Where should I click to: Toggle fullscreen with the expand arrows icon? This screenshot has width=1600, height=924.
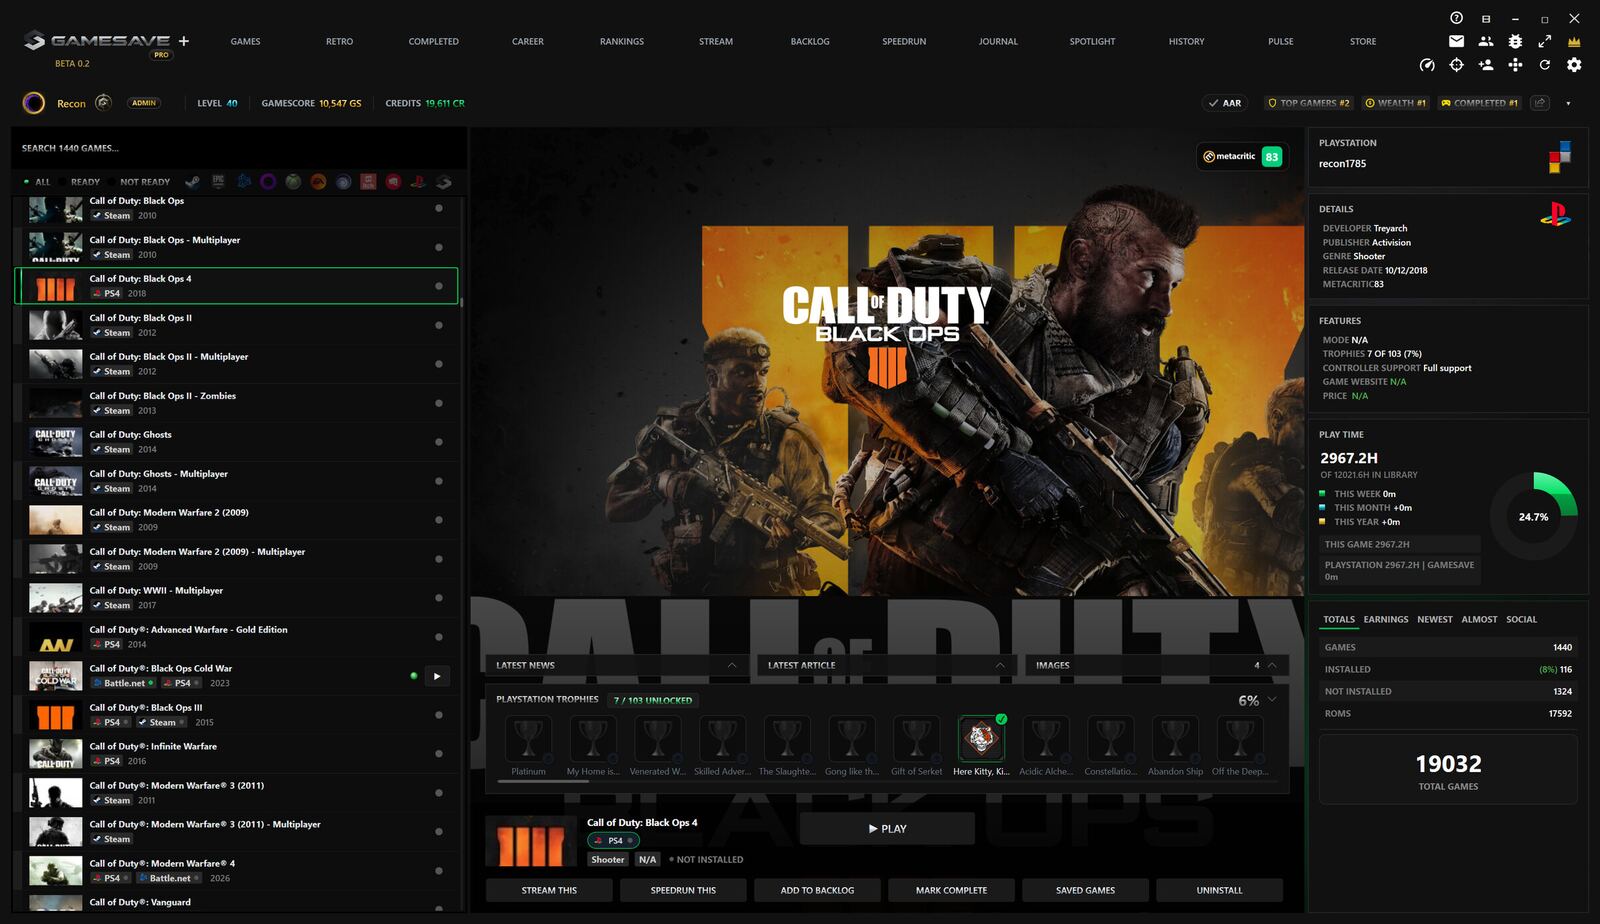(1545, 41)
